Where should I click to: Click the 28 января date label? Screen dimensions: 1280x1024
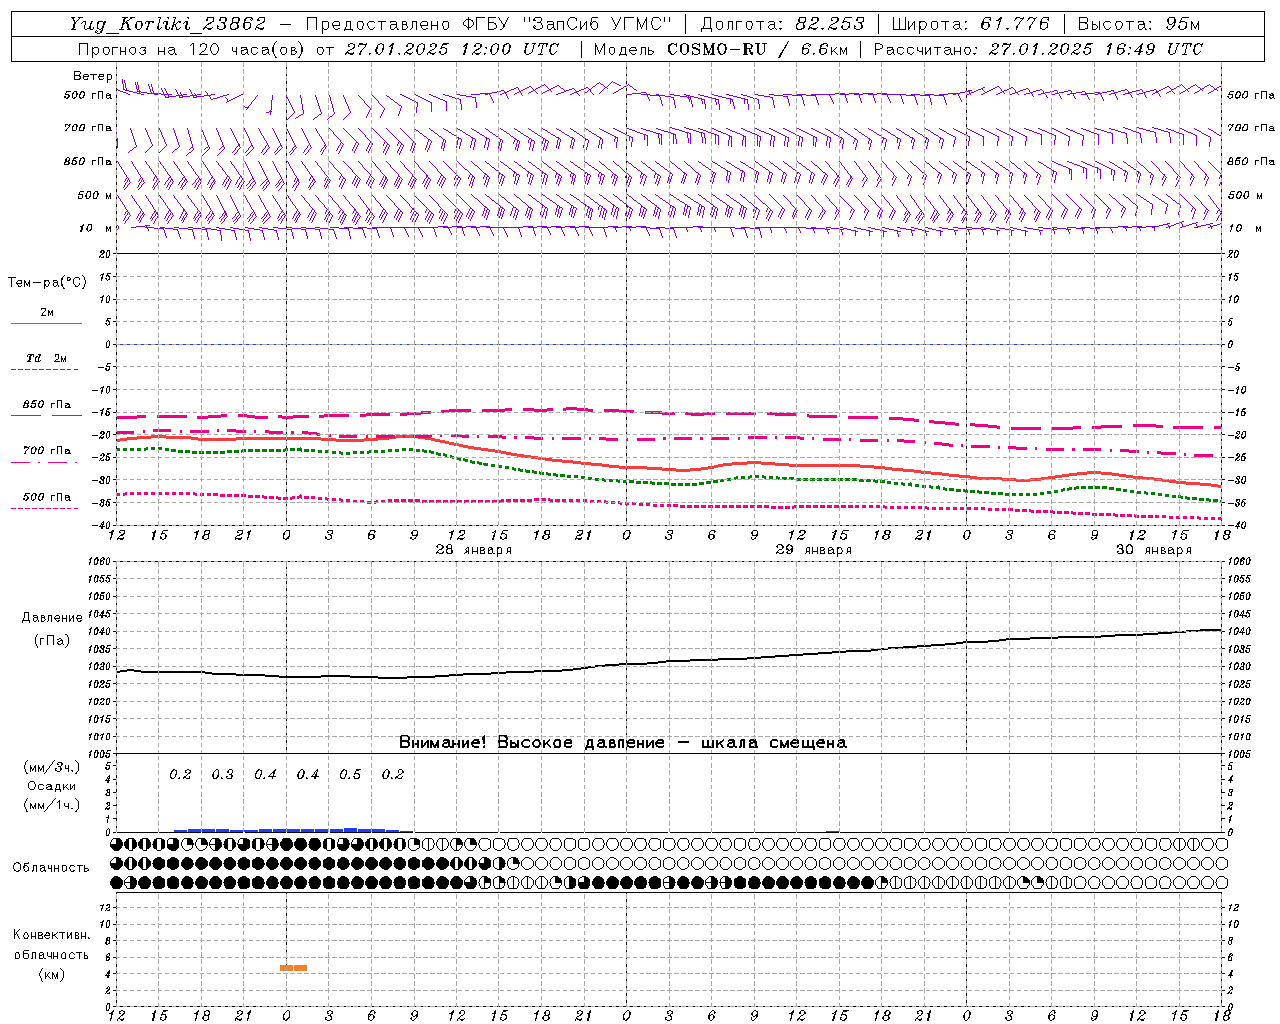tap(474, 550)
